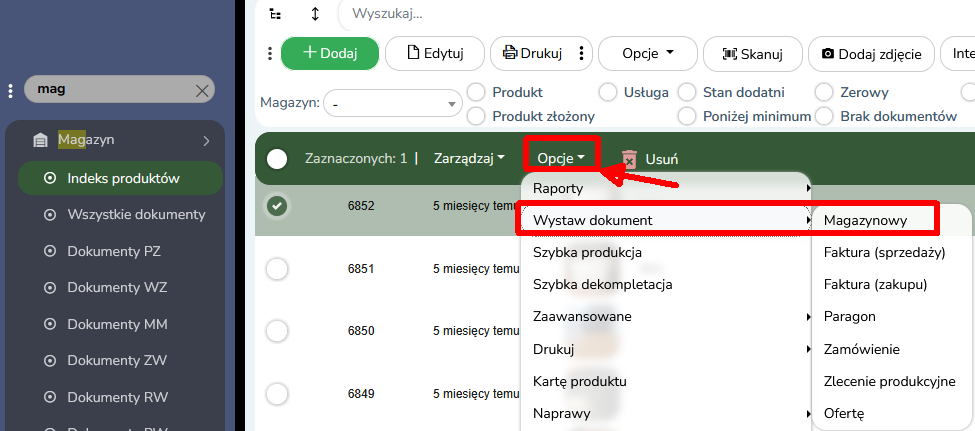Open Dokumenty PZ in sidebar
This screenshot has width=975, height=431.
tap(113, 250)
